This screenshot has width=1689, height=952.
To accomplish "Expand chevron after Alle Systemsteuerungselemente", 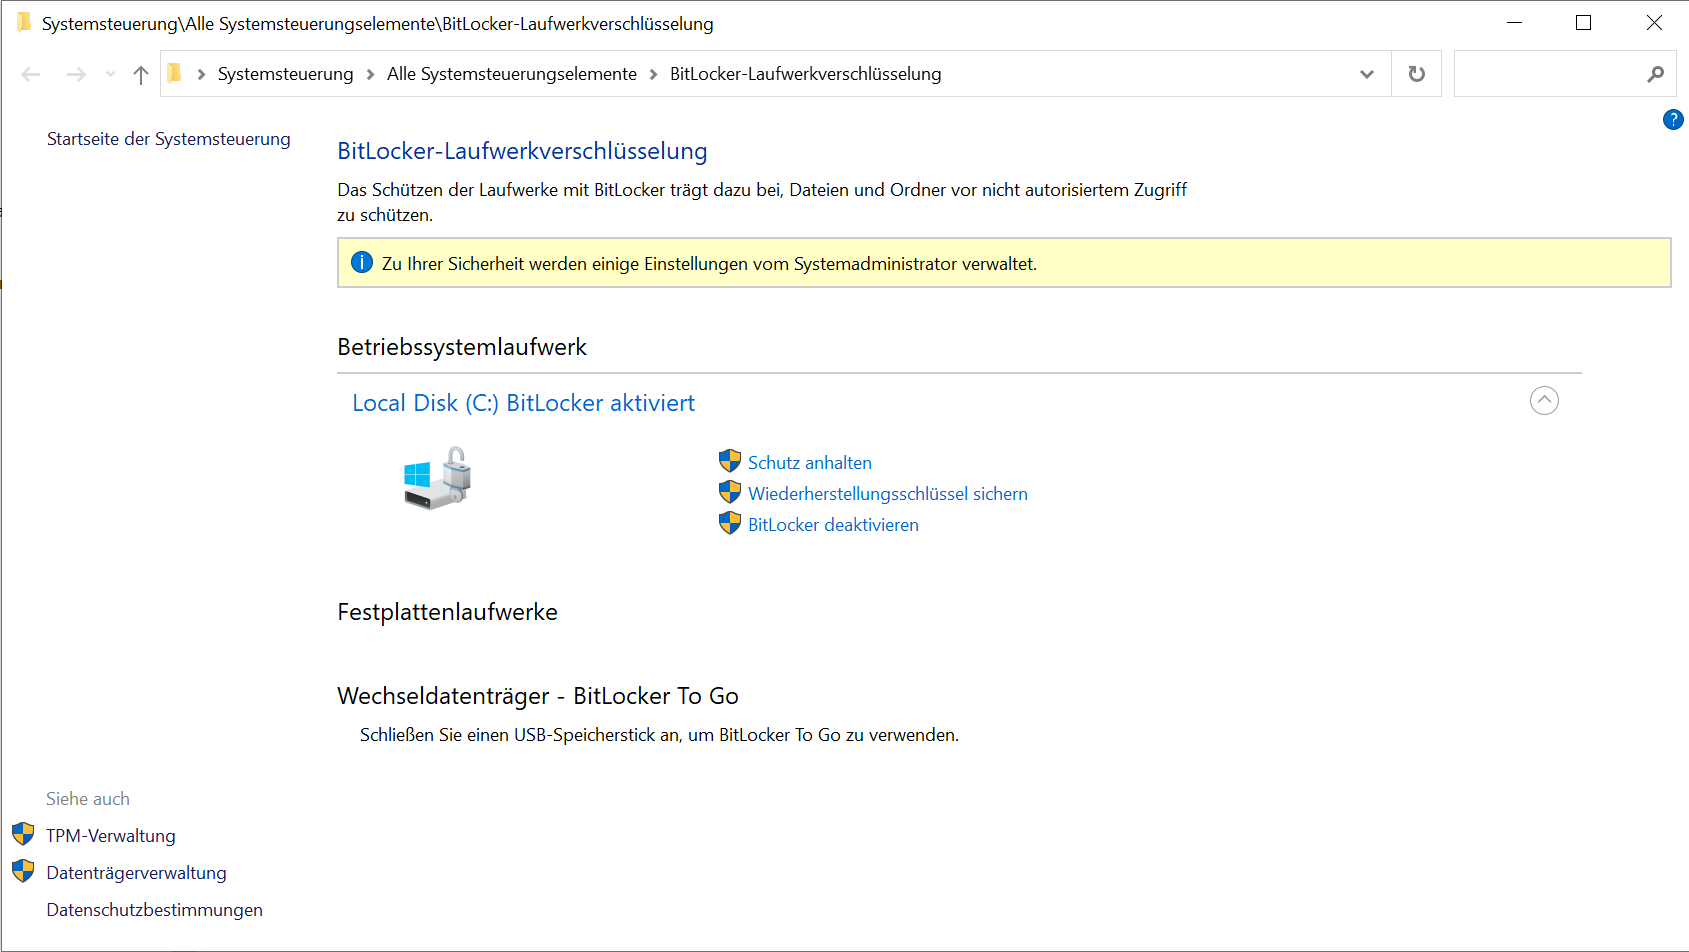I will (653, 74).
